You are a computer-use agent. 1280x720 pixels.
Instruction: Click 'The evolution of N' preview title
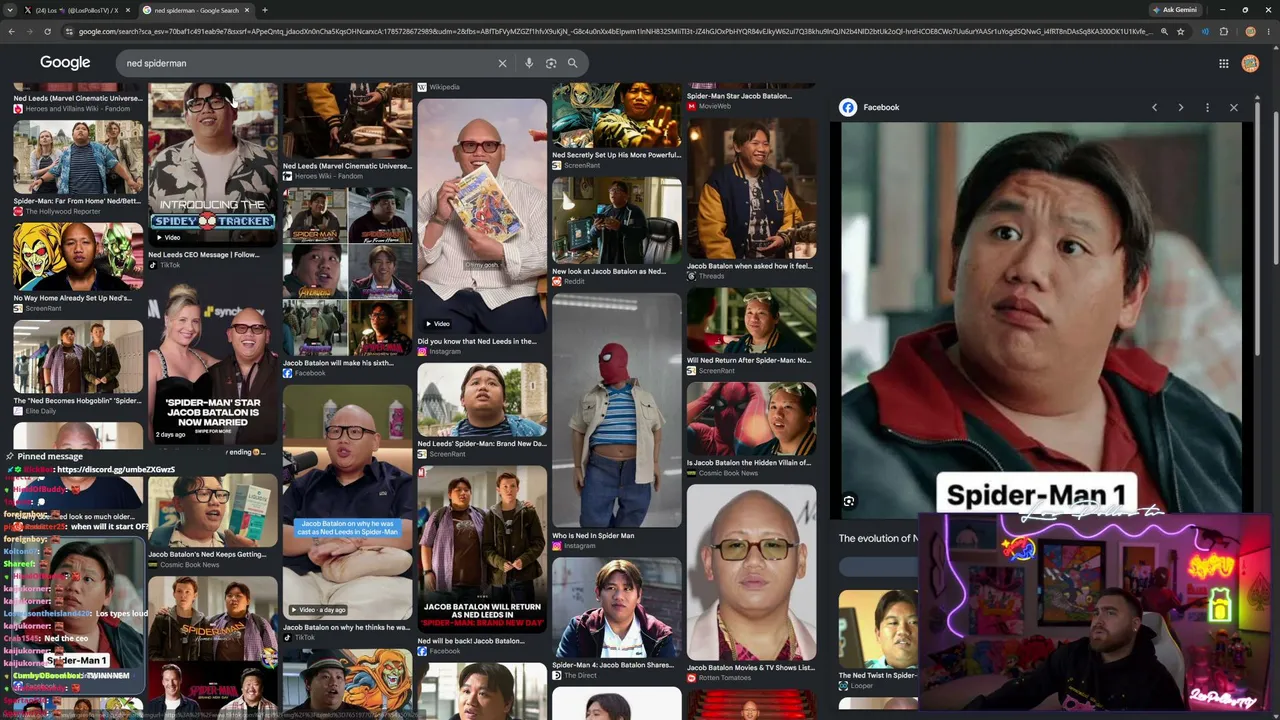tap(878, 538)
